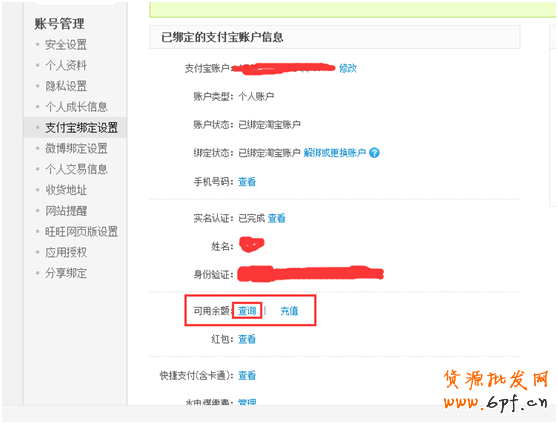Select 应用授权 in sidebar

(x=66, y=252)
